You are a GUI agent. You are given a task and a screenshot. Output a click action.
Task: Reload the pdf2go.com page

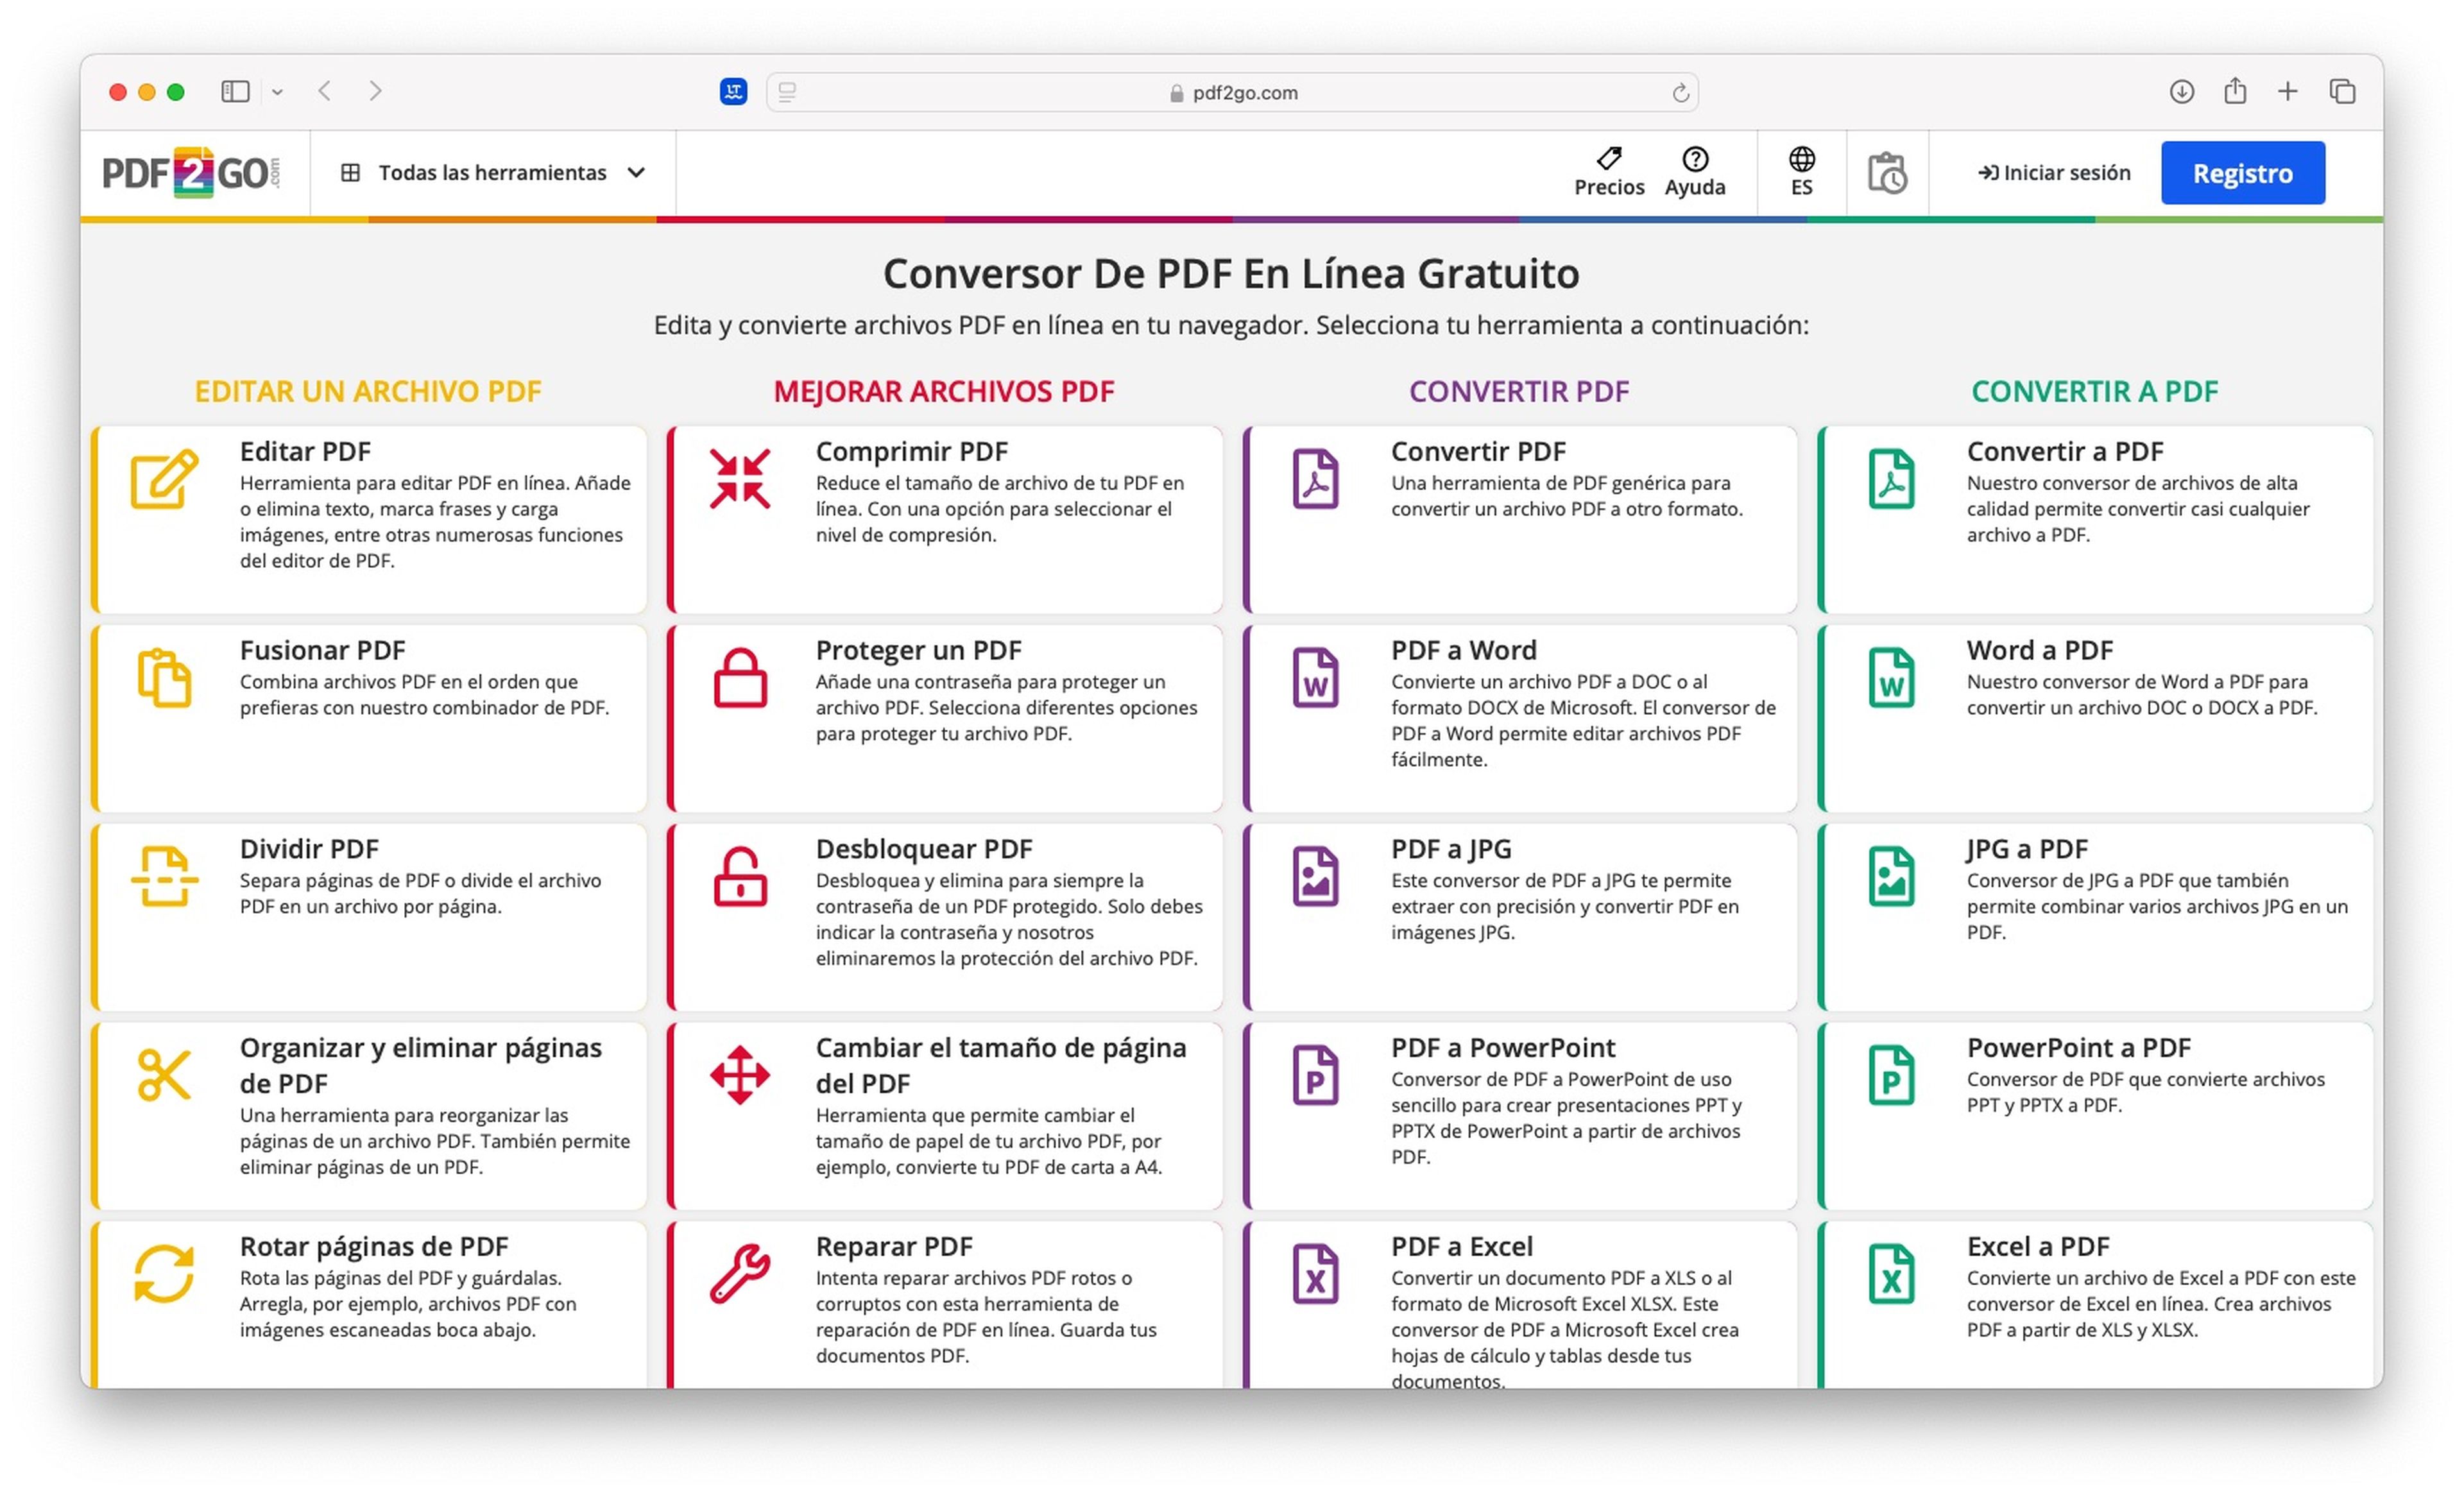click(x=1680, y=93)
